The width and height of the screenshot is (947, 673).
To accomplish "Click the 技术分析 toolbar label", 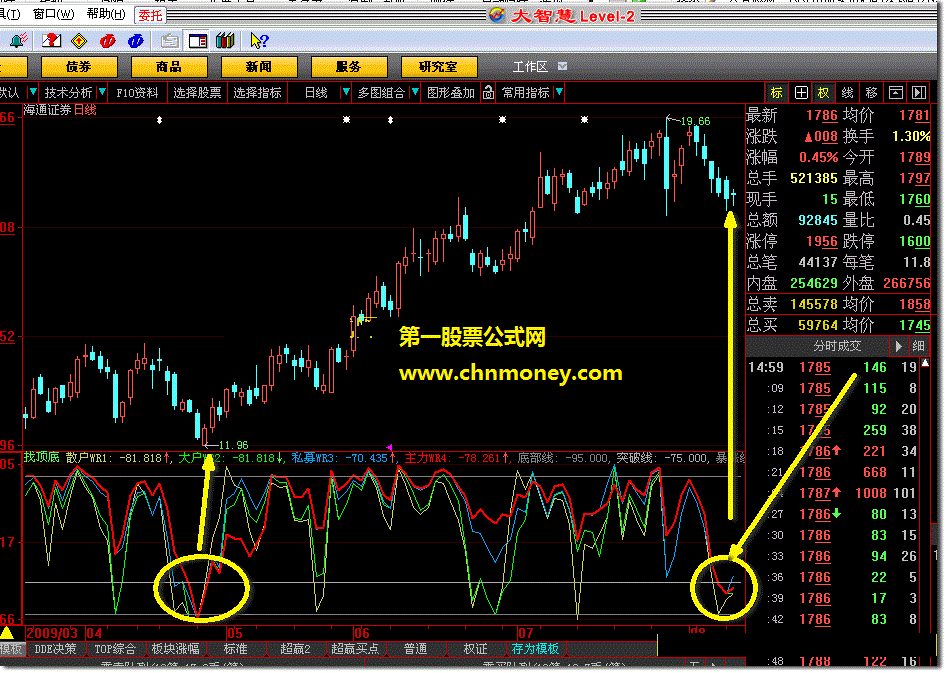I will [68, 92].
